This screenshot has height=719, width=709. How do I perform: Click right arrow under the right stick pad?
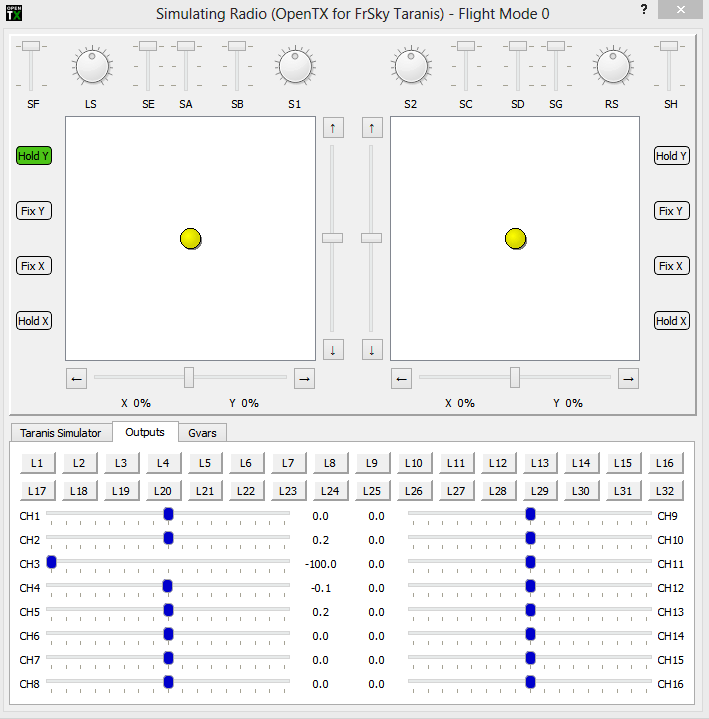[628, 379]
